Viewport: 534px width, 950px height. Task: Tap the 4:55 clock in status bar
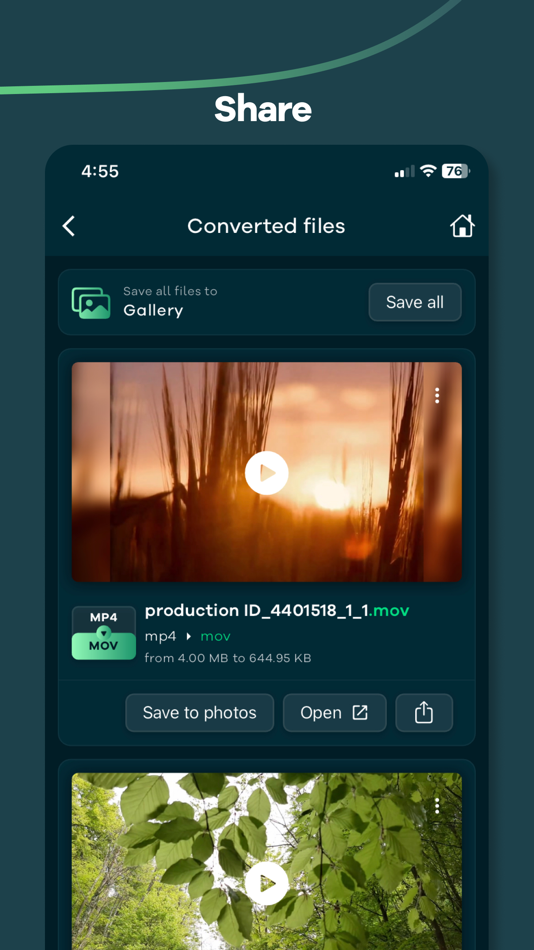click(x=100, y=171)
